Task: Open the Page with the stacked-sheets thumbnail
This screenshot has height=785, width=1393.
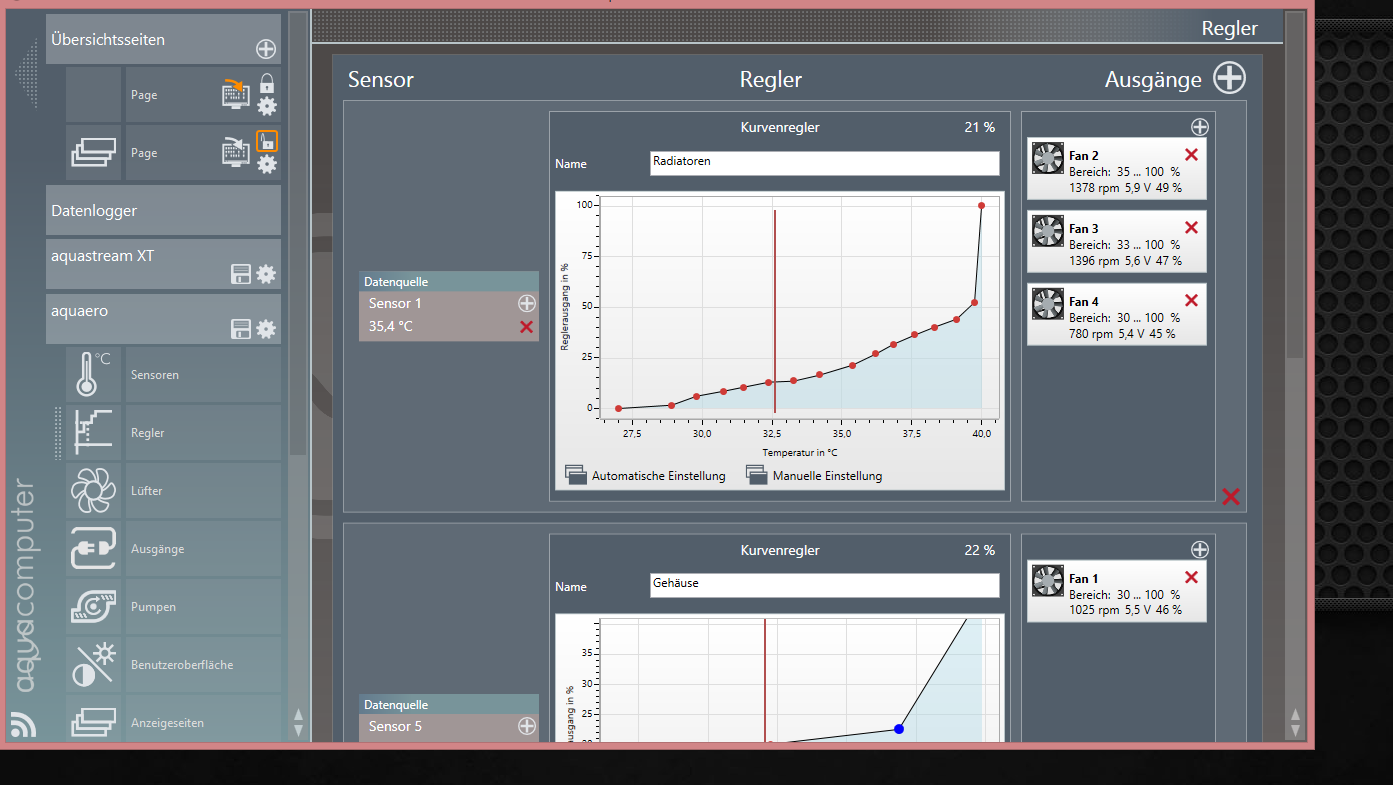Action: pyautogui.click(x=94, y=153)
